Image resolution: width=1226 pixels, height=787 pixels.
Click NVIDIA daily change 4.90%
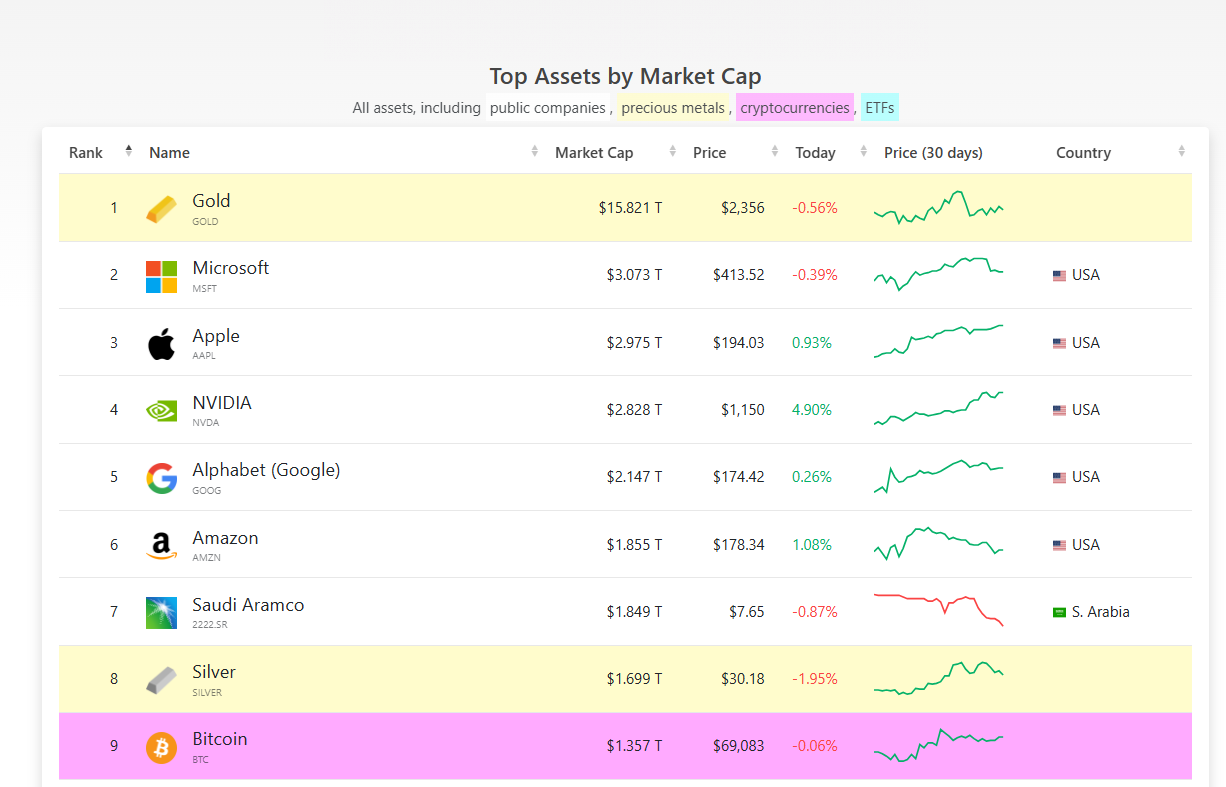click(812, 410)
